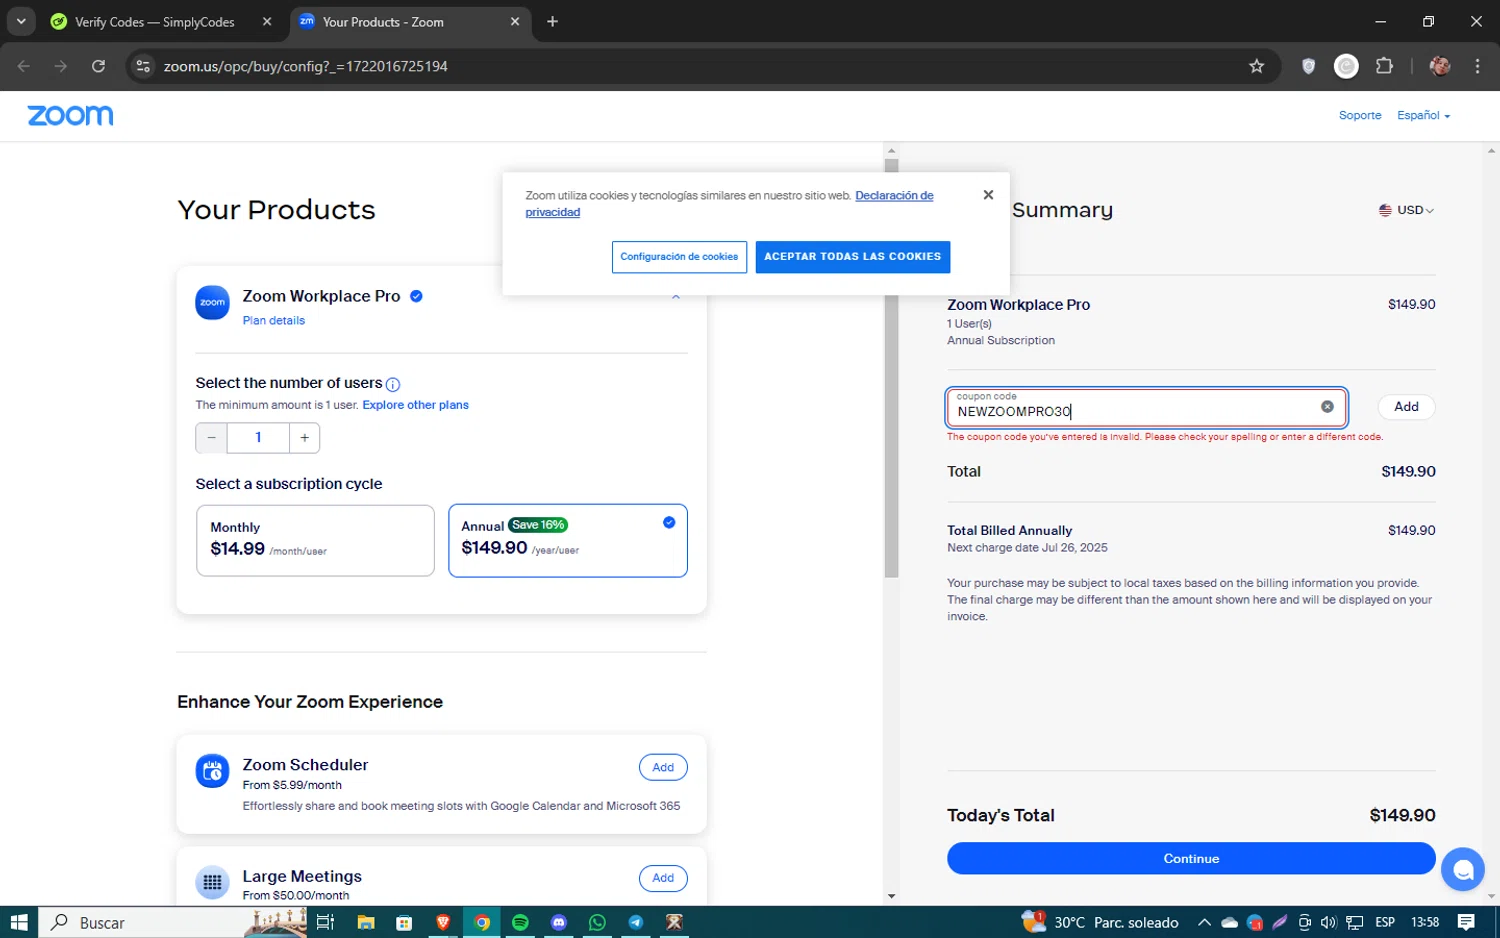The height and width of the screenshot is (938, 1500).
Task: Open the volume icon in system tray
Action: click(x=1328, y=922)
